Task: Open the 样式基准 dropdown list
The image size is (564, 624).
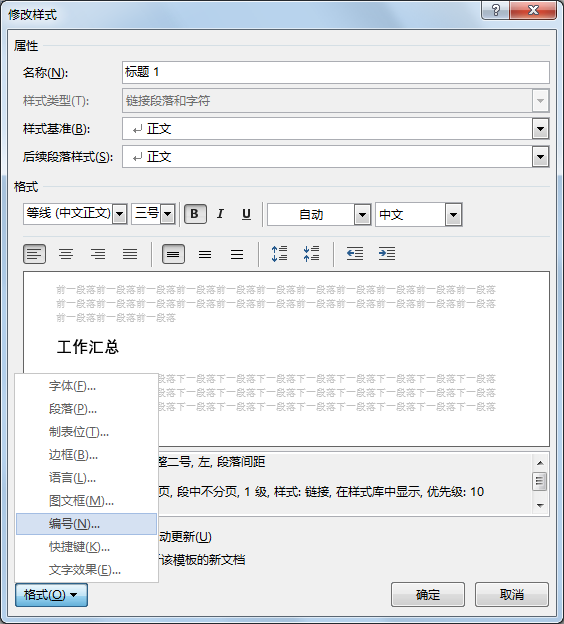Action: point(540,129)
